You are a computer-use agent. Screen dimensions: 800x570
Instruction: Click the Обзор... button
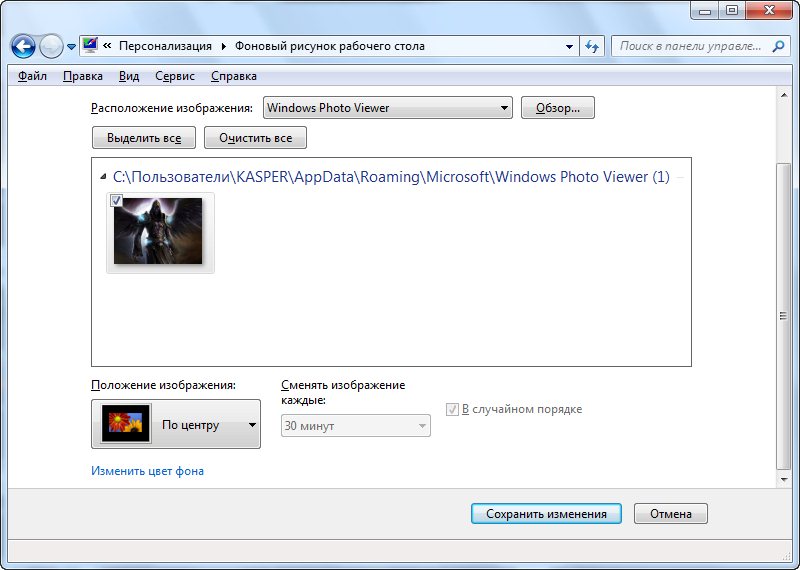pyautogui.click(x=558, y=108)
